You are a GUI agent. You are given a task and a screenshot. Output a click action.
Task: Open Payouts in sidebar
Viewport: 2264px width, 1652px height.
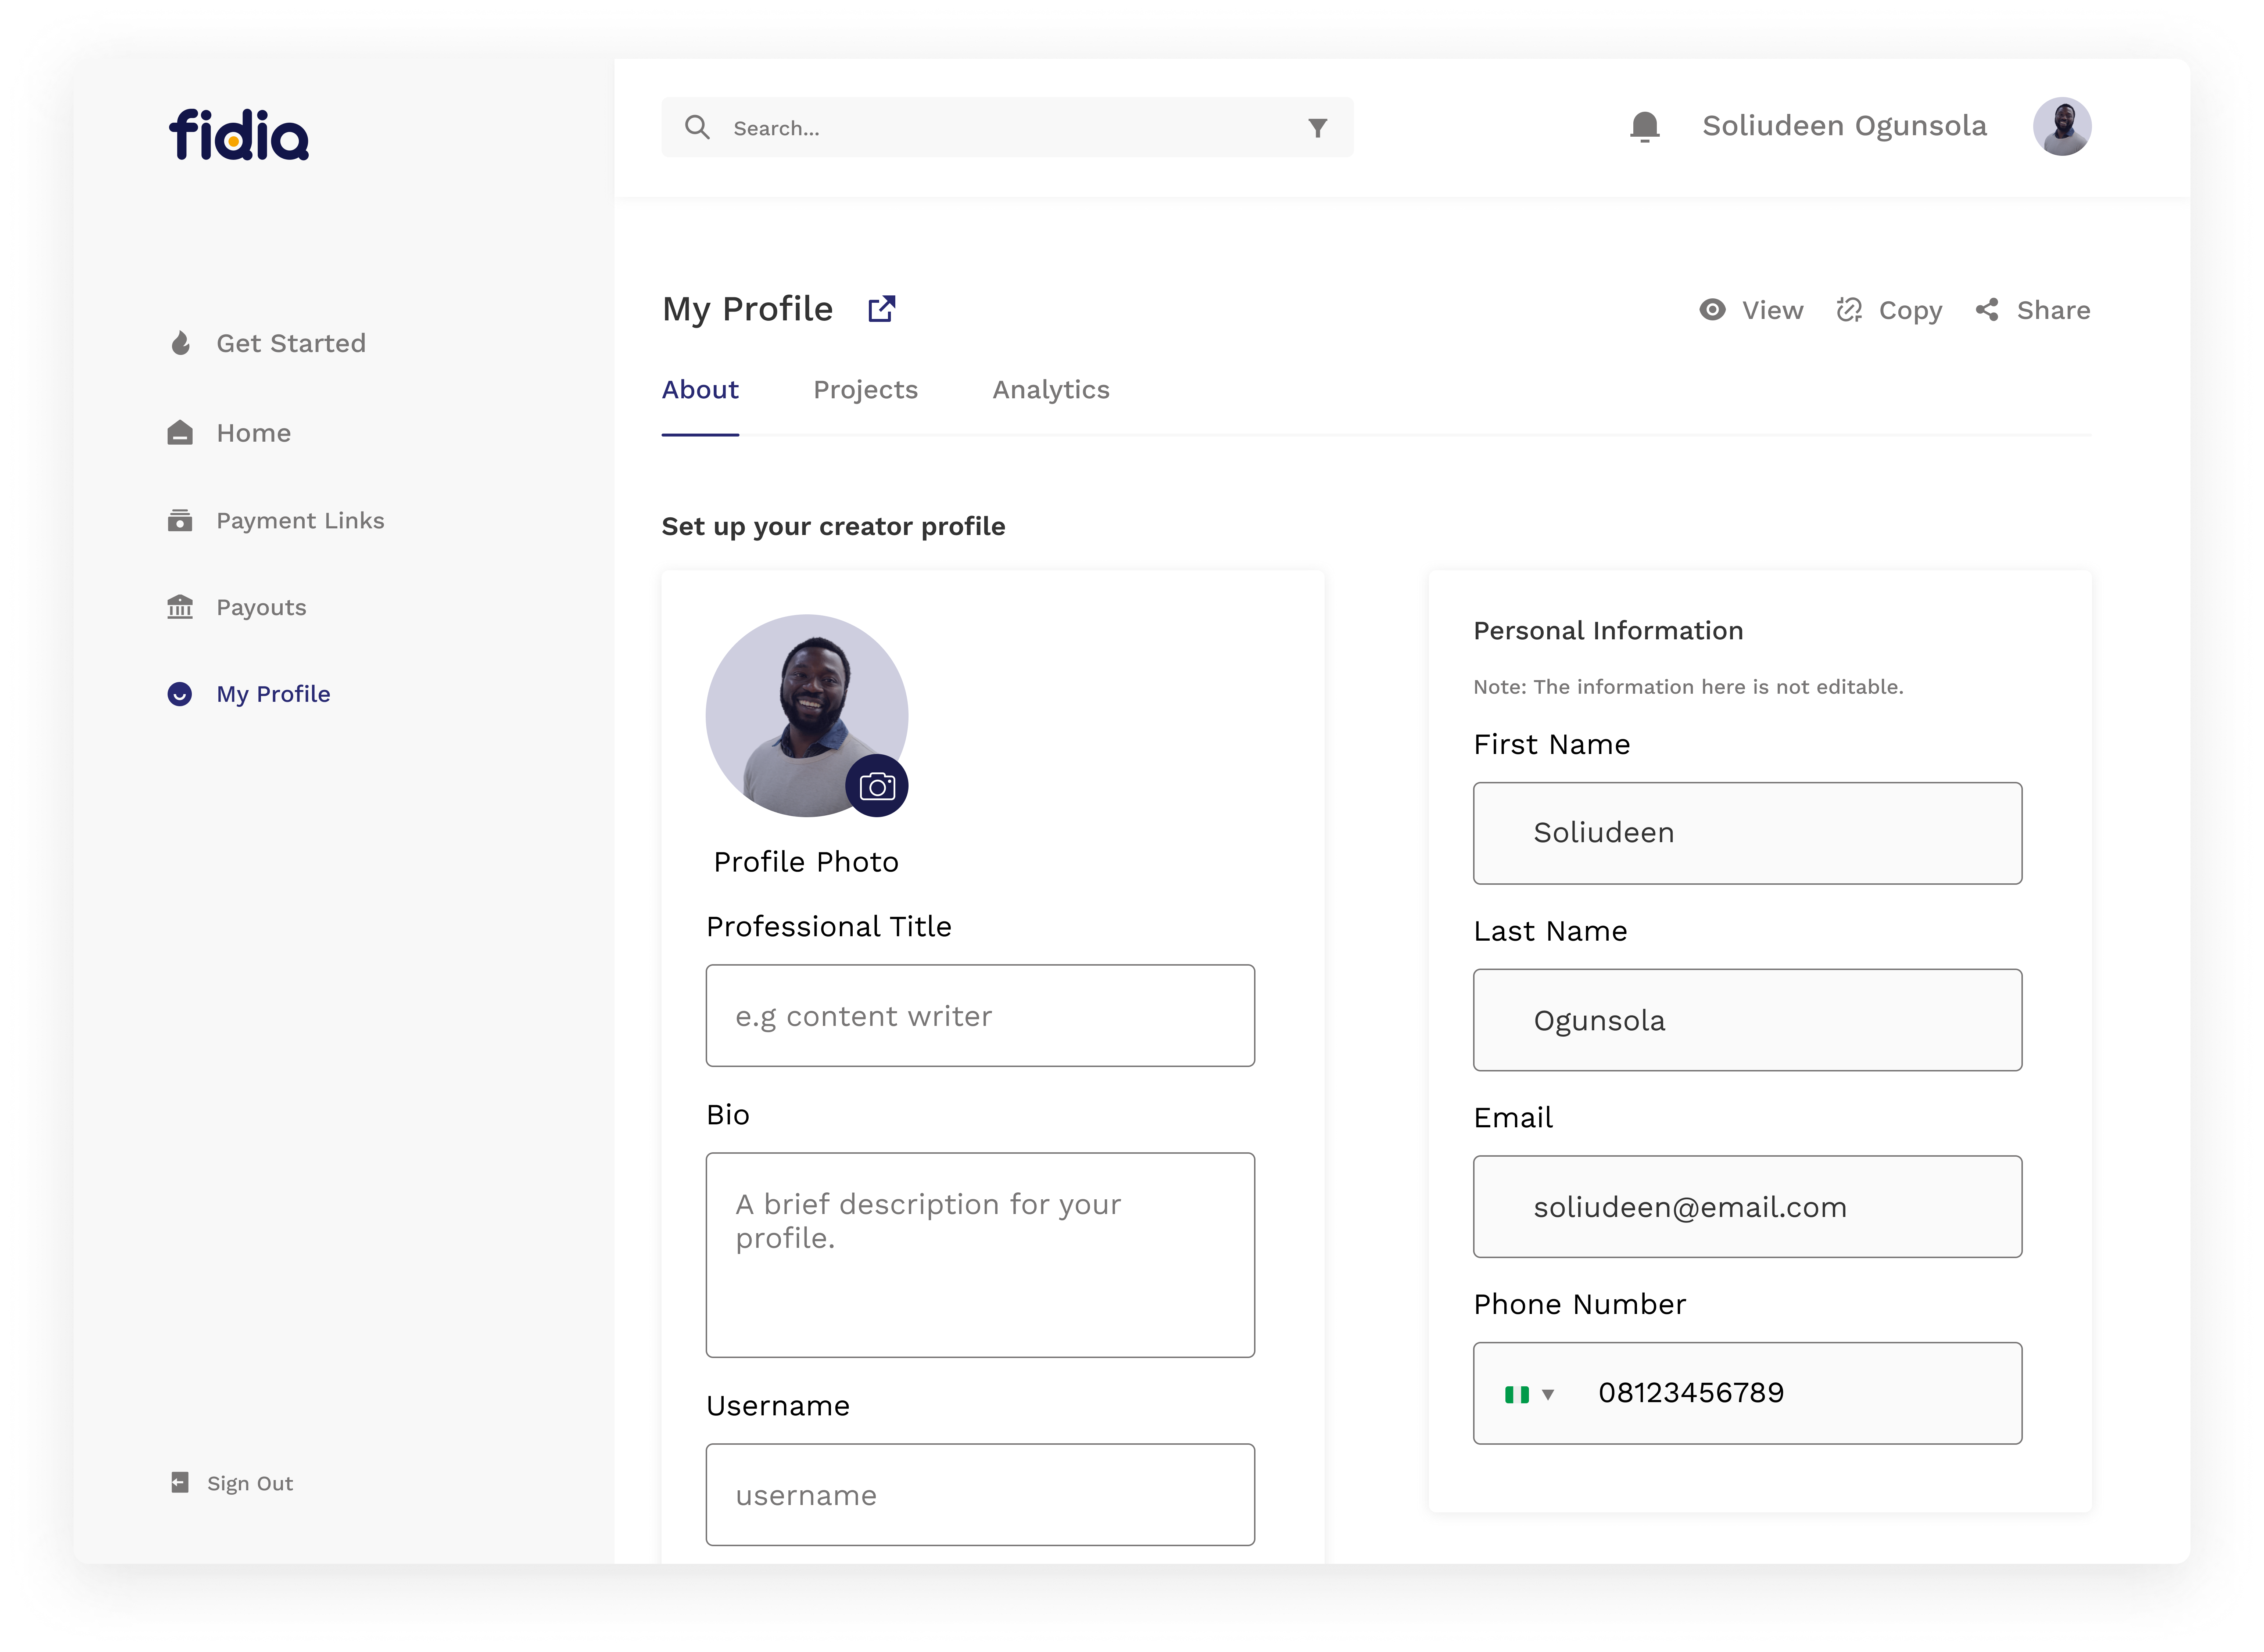261,608
